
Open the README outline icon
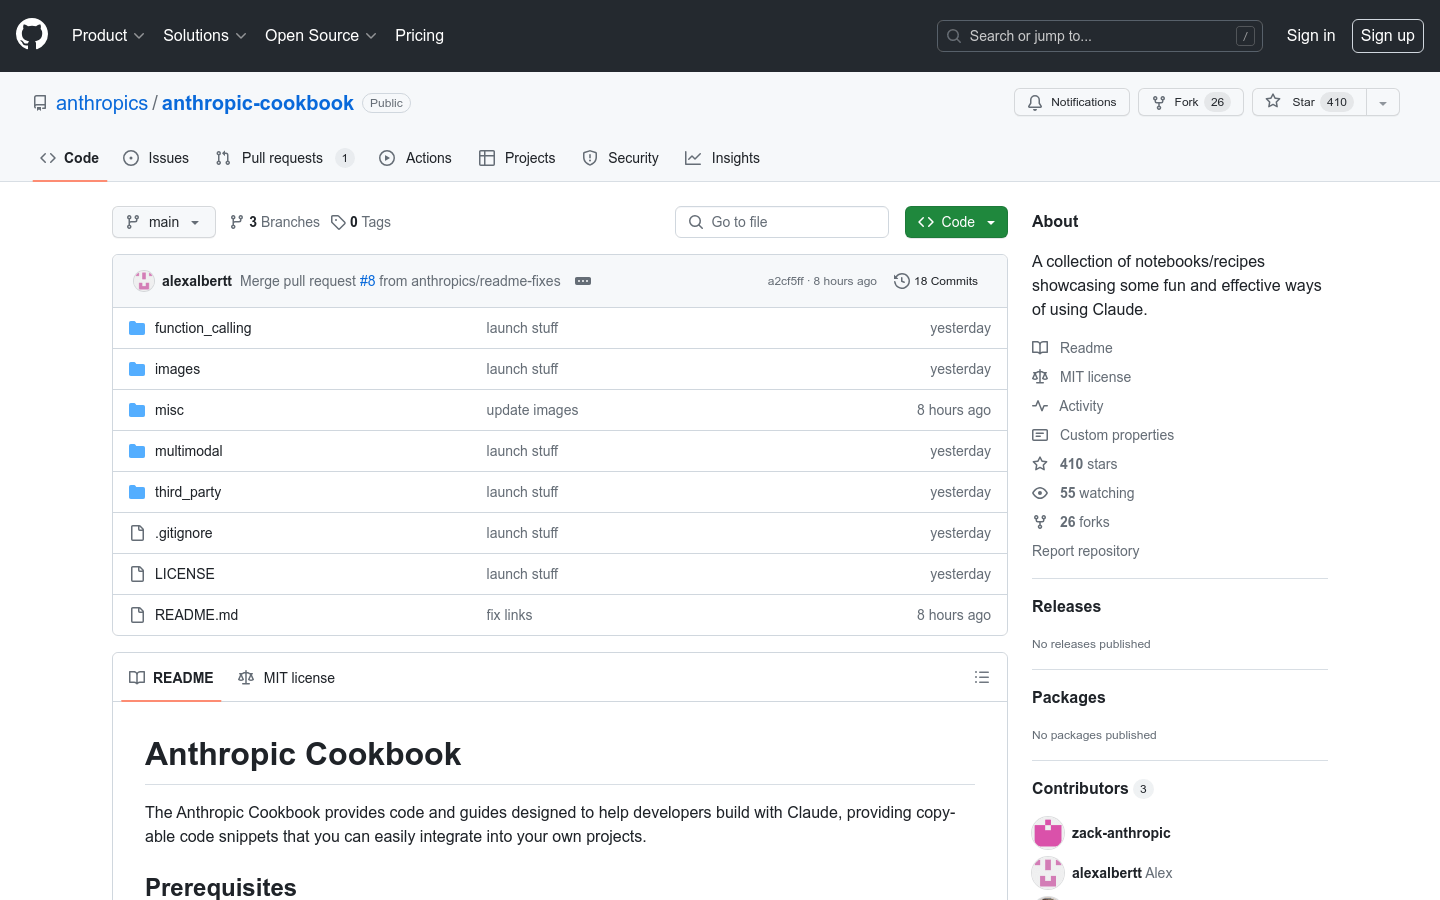tap(981, 677)
